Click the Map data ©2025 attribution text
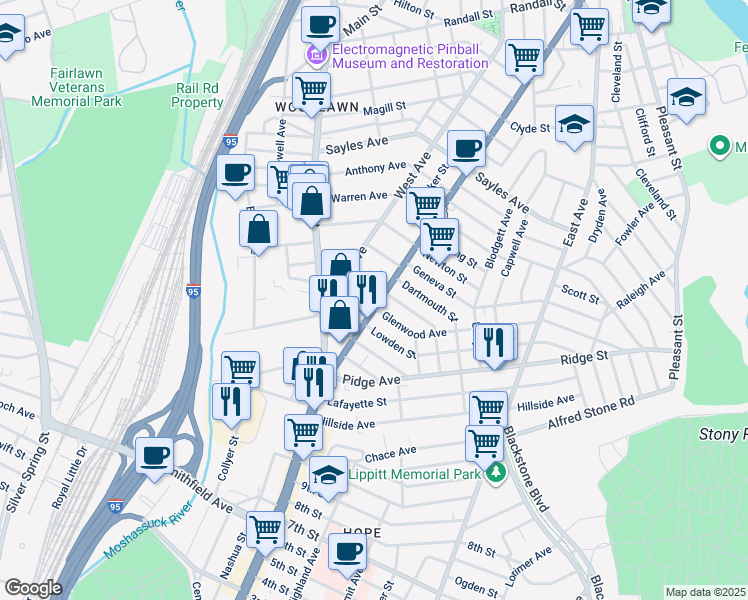Screen dimensions: 748x600 [705, 592]
